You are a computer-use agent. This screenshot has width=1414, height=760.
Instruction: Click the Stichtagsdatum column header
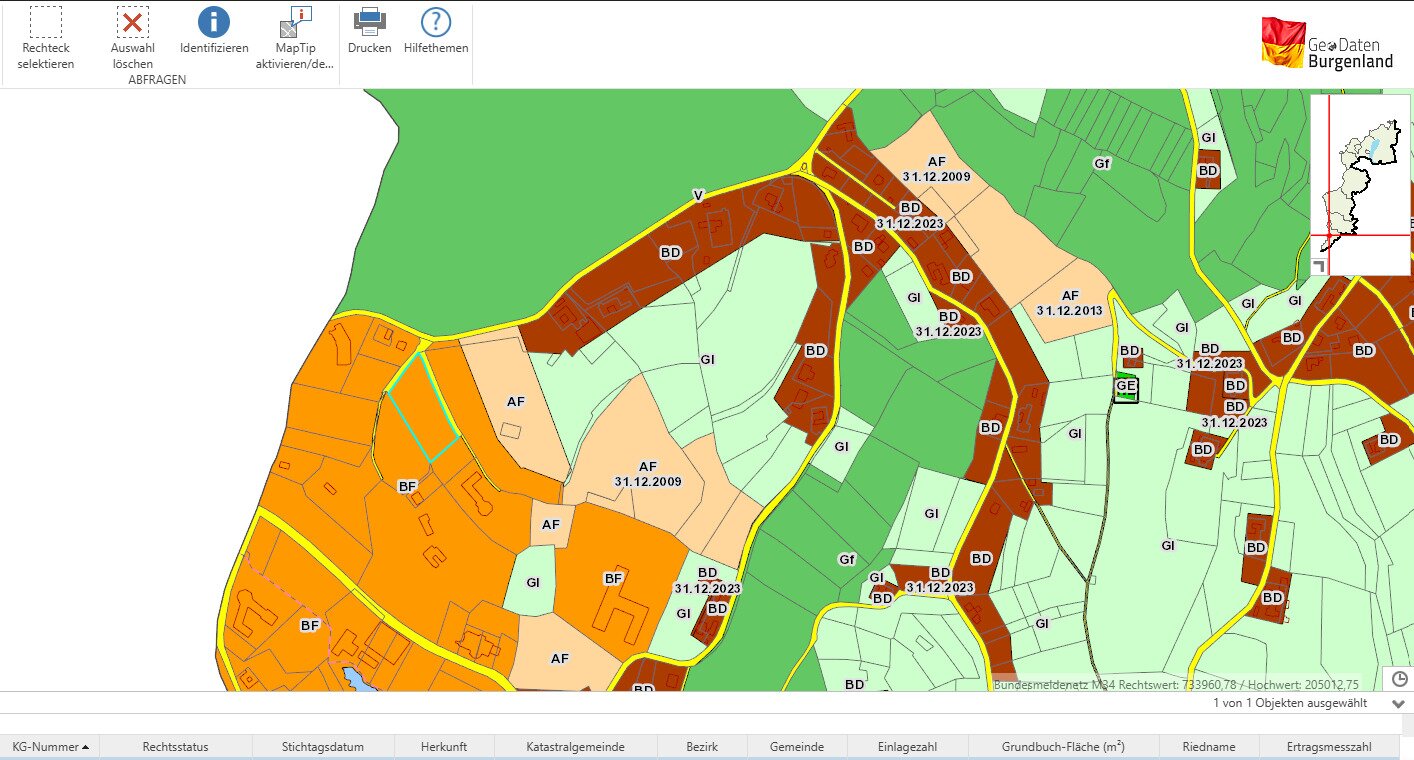(x=323, y=747)
